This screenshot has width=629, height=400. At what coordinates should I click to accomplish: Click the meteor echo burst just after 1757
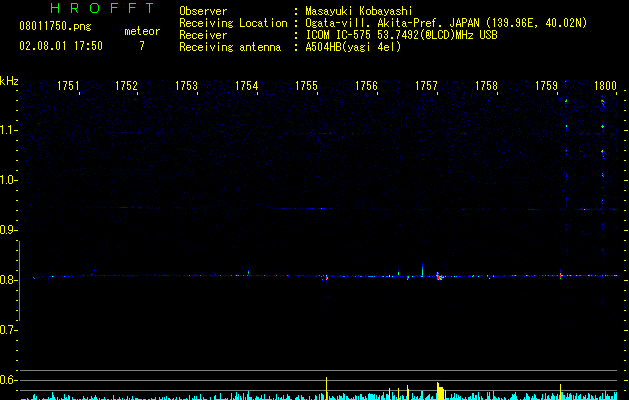(439, 276)
